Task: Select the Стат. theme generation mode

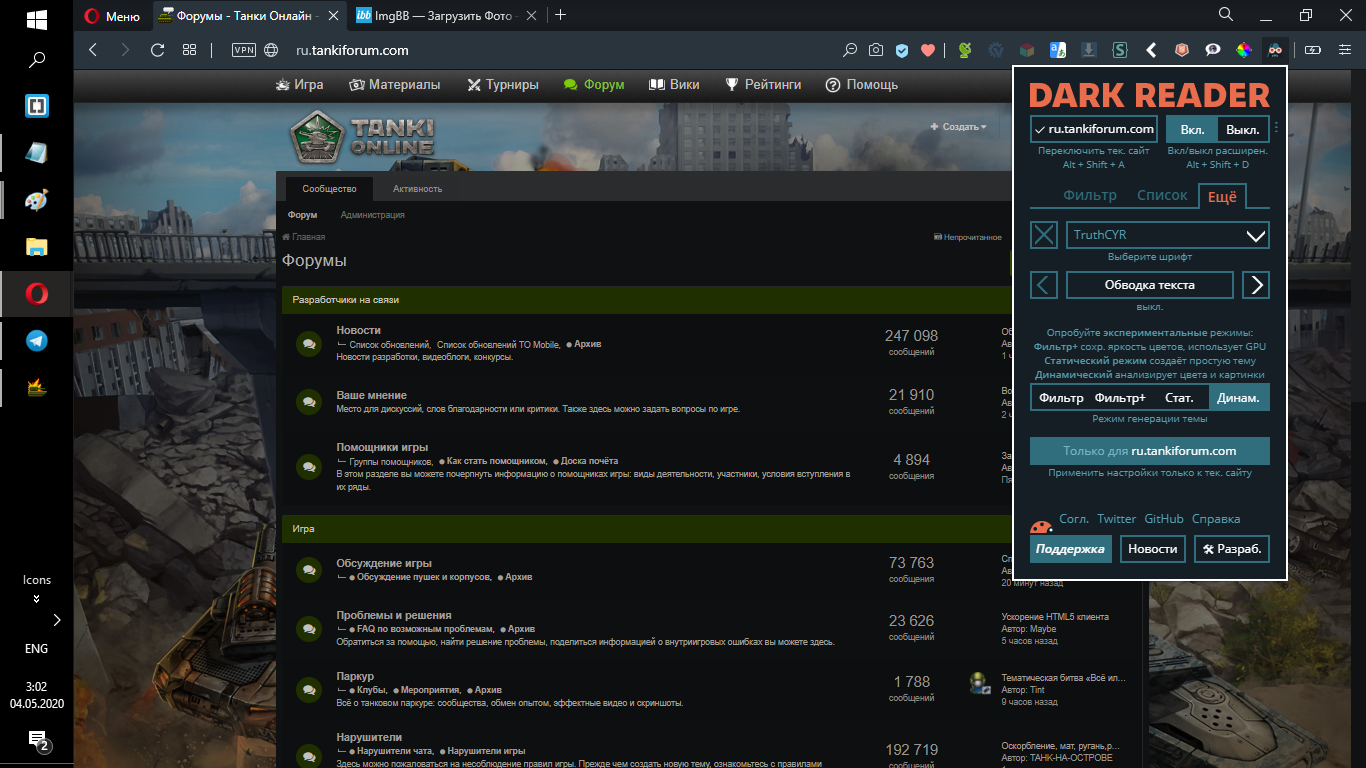Action: 1179,398
